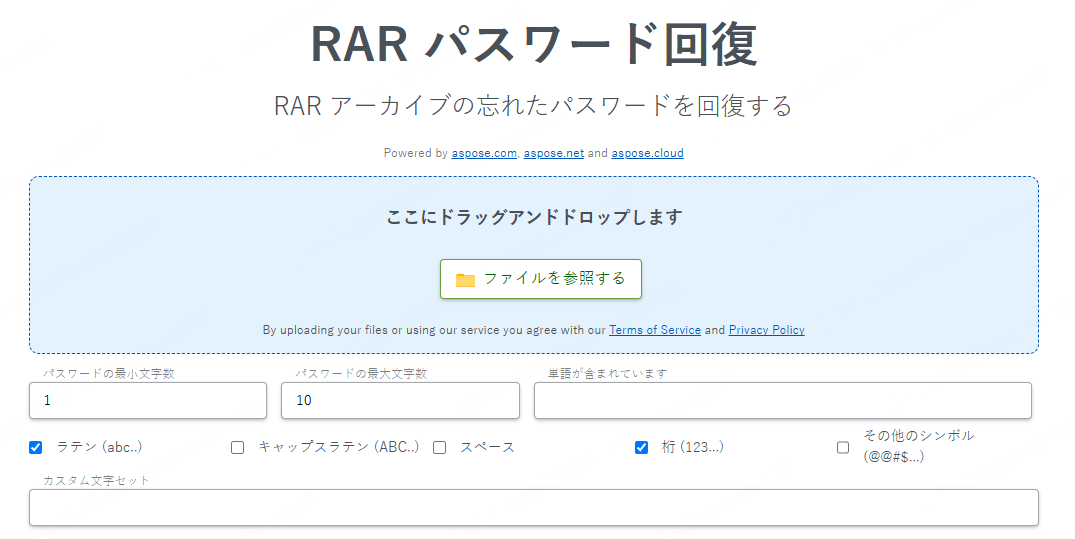1075x539 pixels.
Task: Open the Terms of Service link
Action: (655, 330)
